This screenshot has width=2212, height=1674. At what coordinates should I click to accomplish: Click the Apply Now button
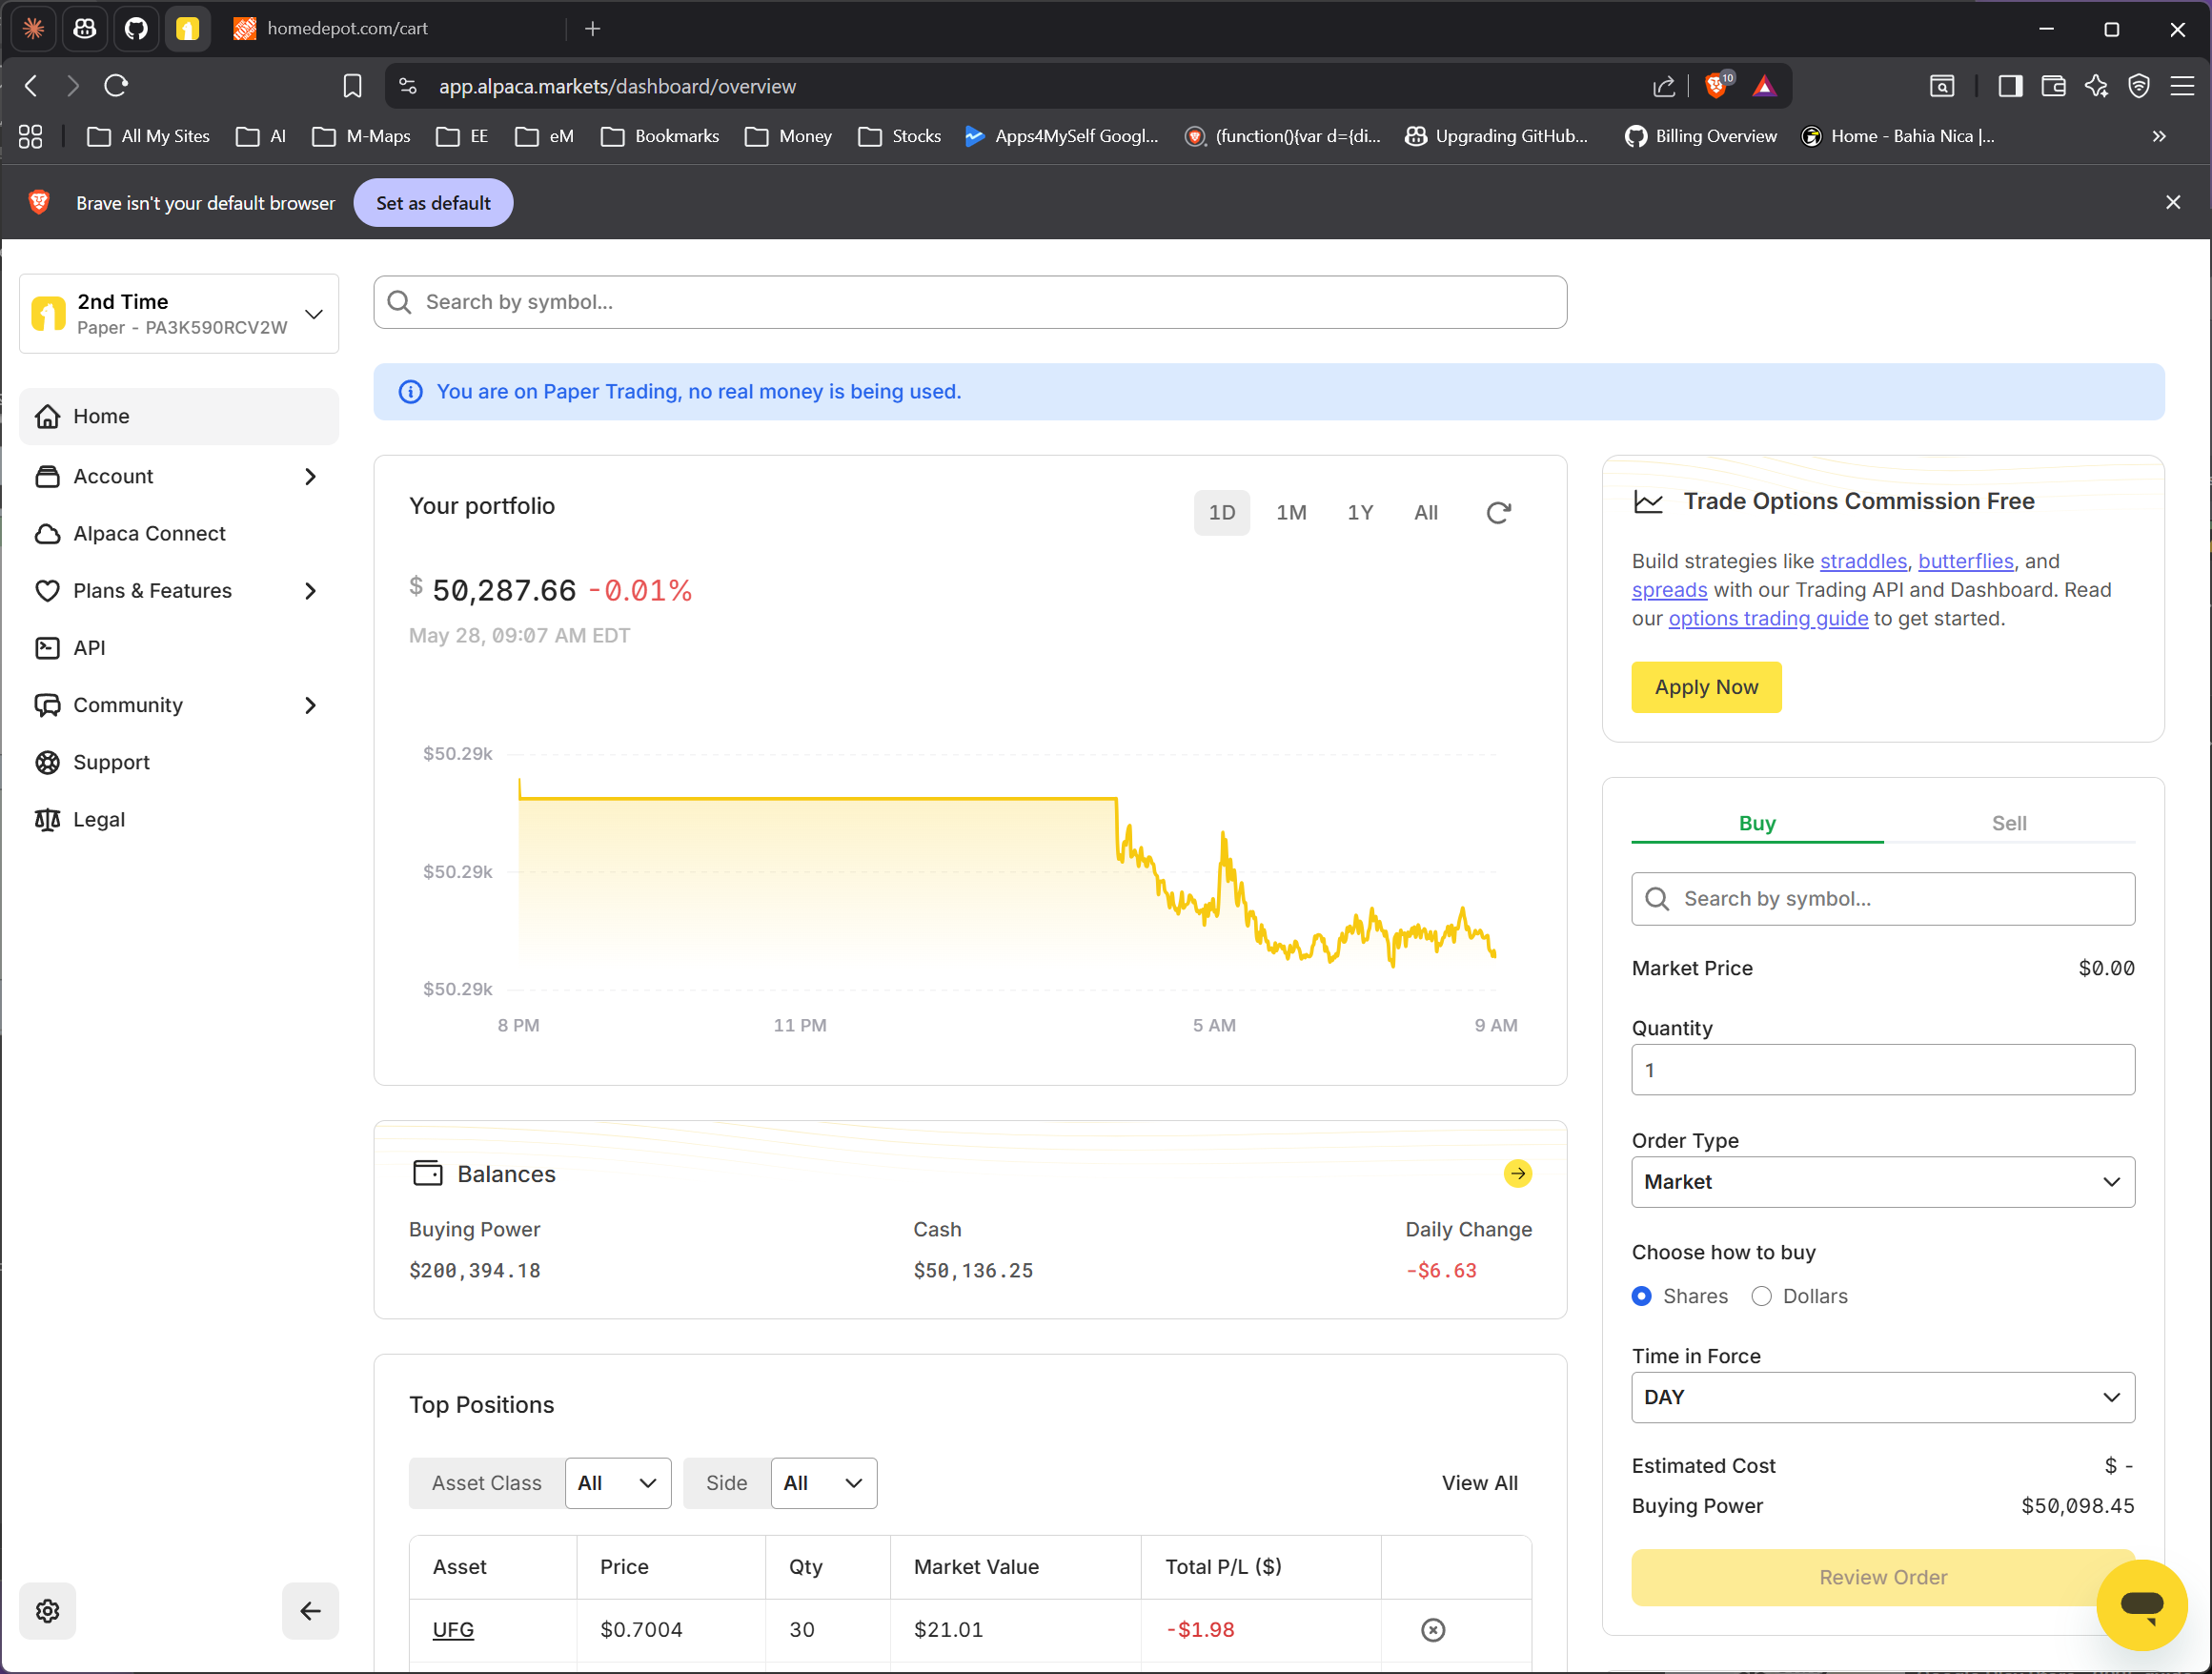pyautogui.click(x=1706, y=687)
